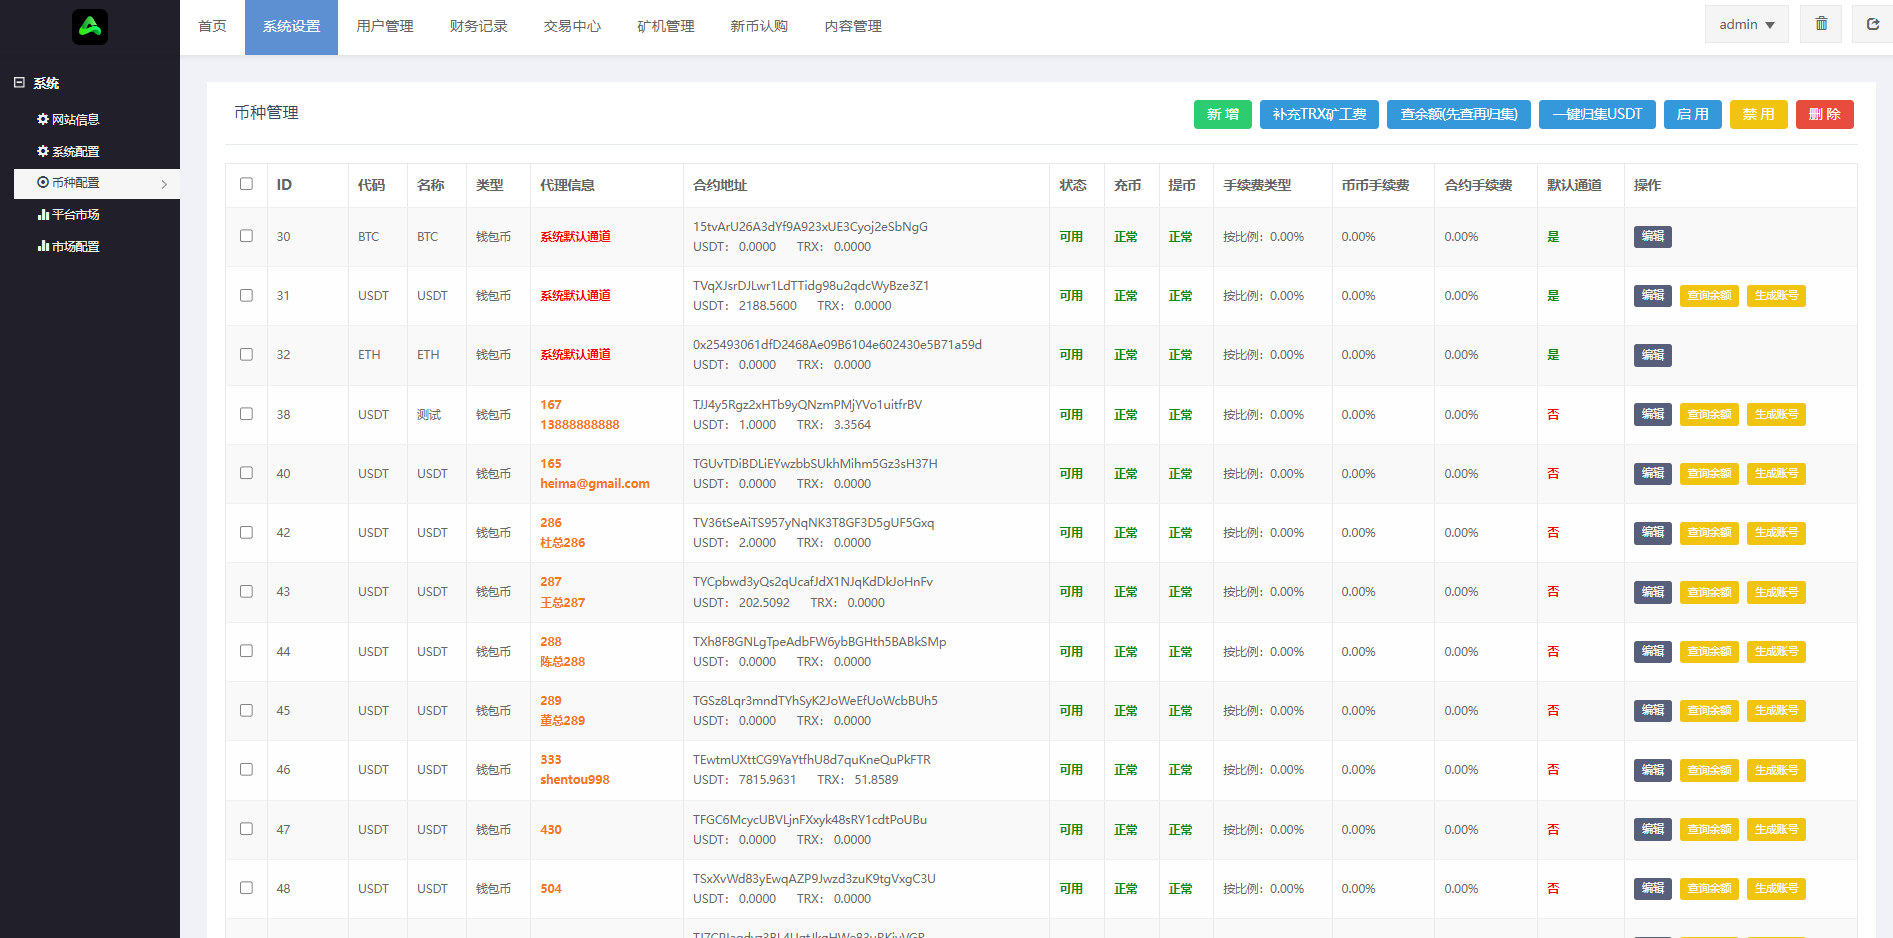Click the gear icon beside 网站信息
Viewport: 1893px width, 938px height.
coord(43,119)
